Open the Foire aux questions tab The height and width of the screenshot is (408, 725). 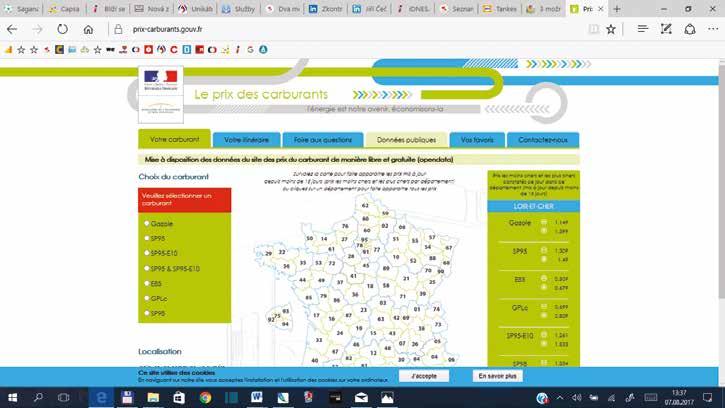(323, 140)
